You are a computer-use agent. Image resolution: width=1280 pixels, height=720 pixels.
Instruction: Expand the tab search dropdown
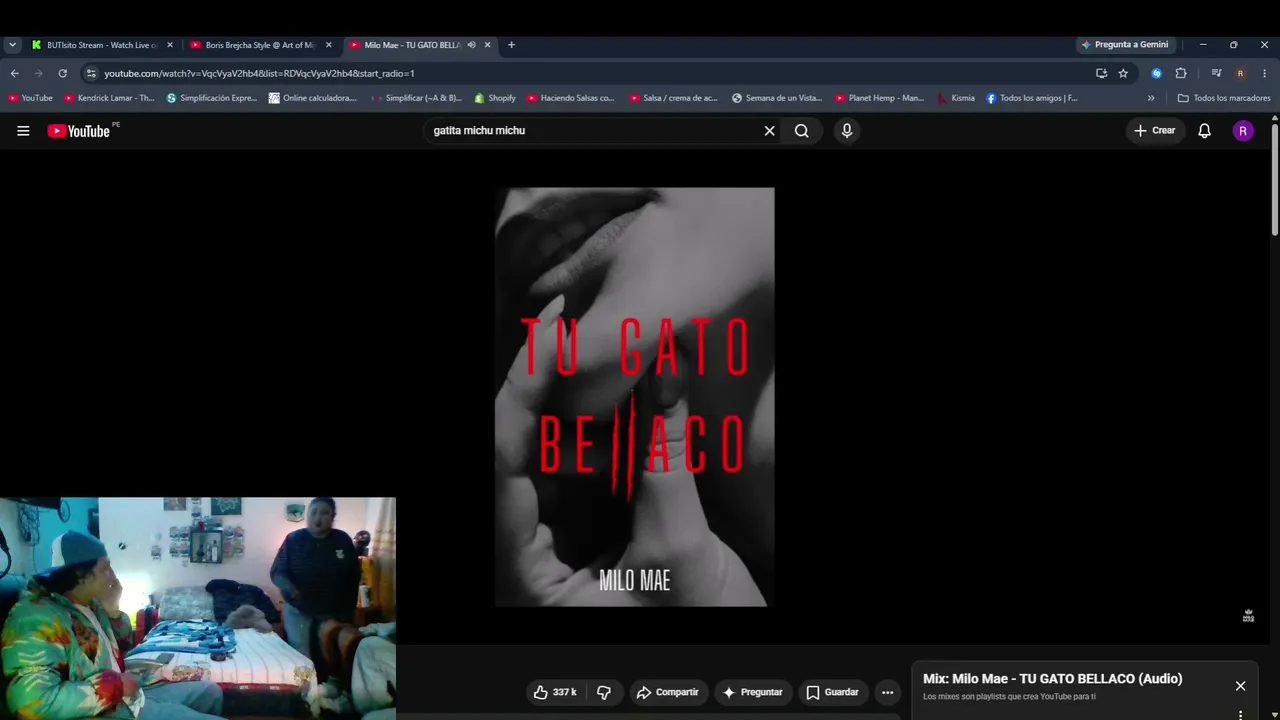(12, 45)
